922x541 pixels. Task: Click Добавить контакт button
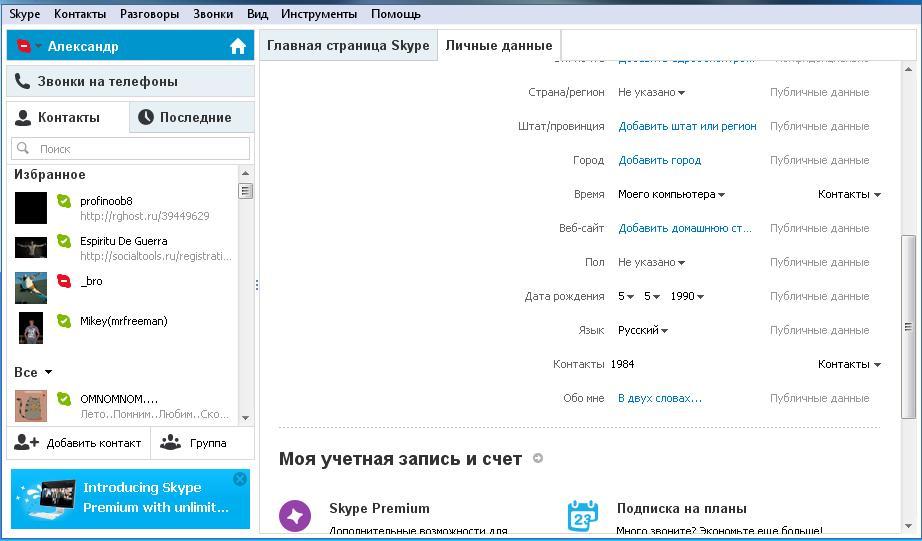point(78,443)
